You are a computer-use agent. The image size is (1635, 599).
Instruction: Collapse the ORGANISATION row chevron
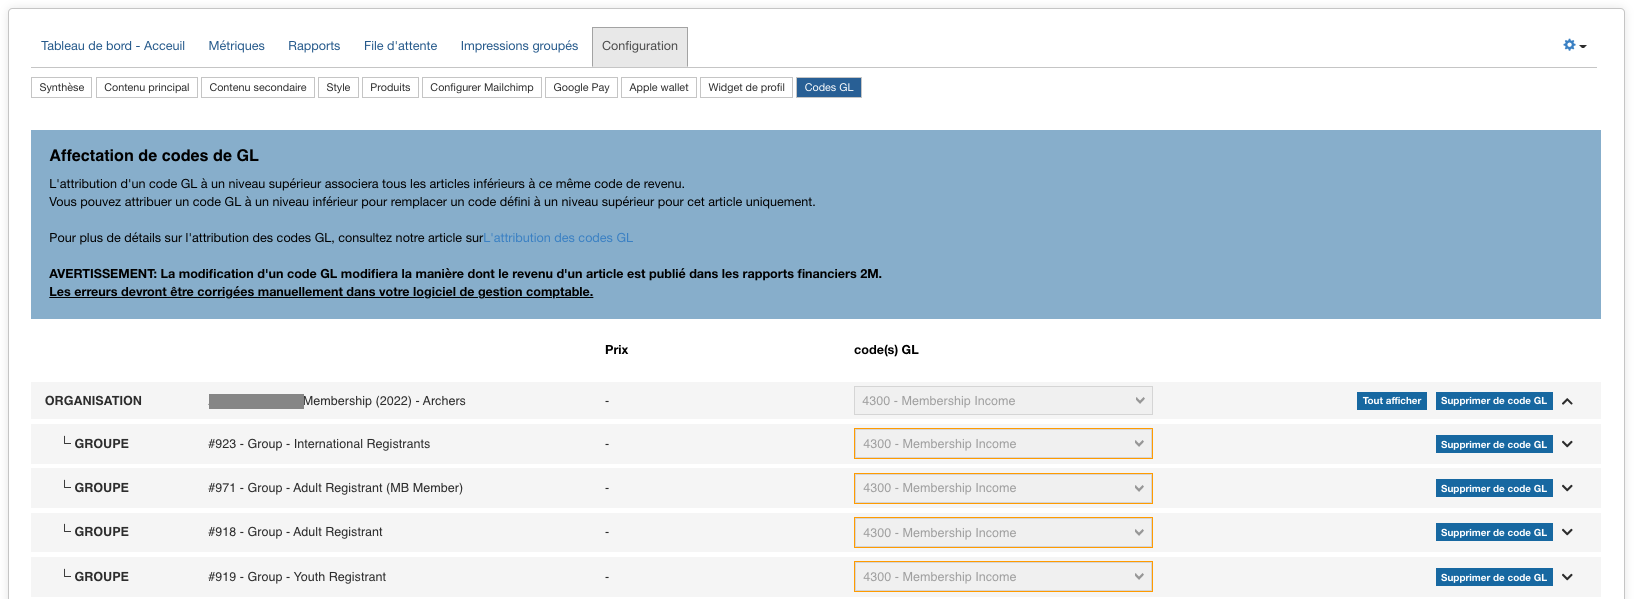pyautogui.click(x=1567, y=401)
